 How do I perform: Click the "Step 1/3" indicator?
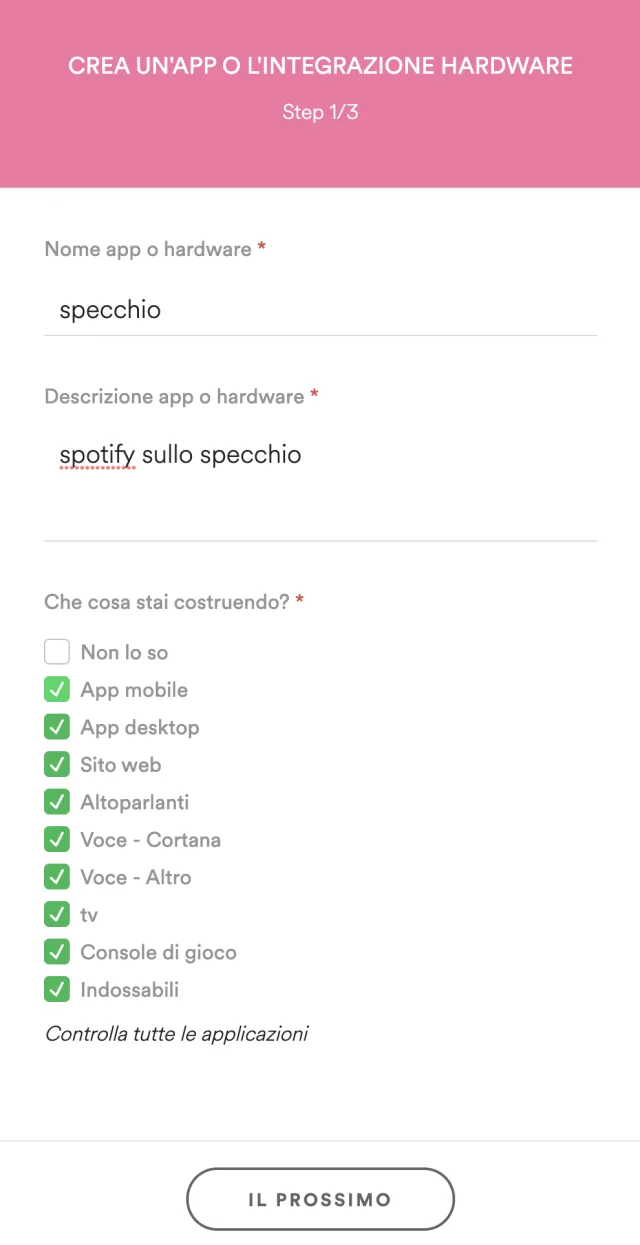click(320, 112)
